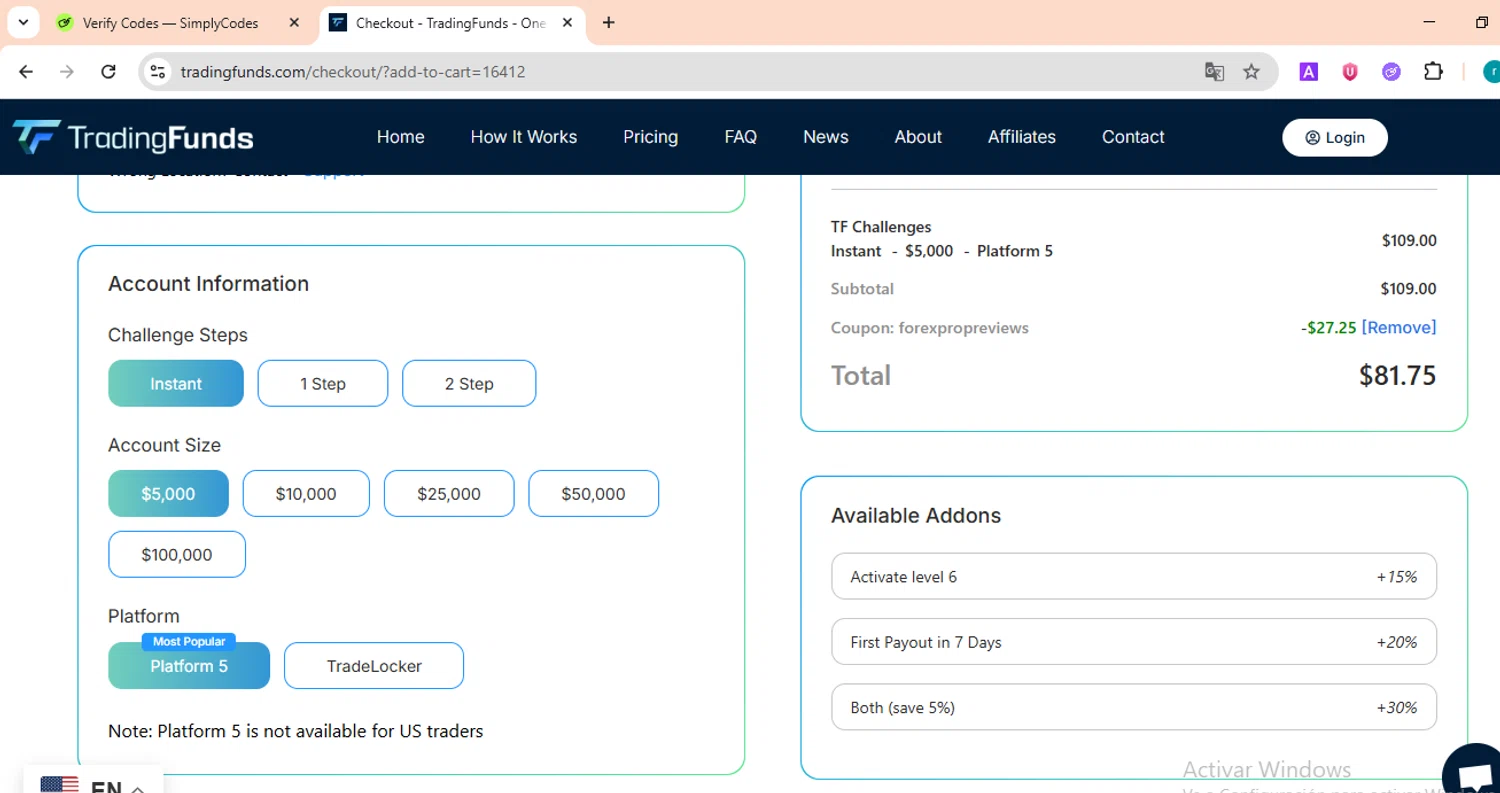
Task: Click the browser back arrow
Action: 26,72
